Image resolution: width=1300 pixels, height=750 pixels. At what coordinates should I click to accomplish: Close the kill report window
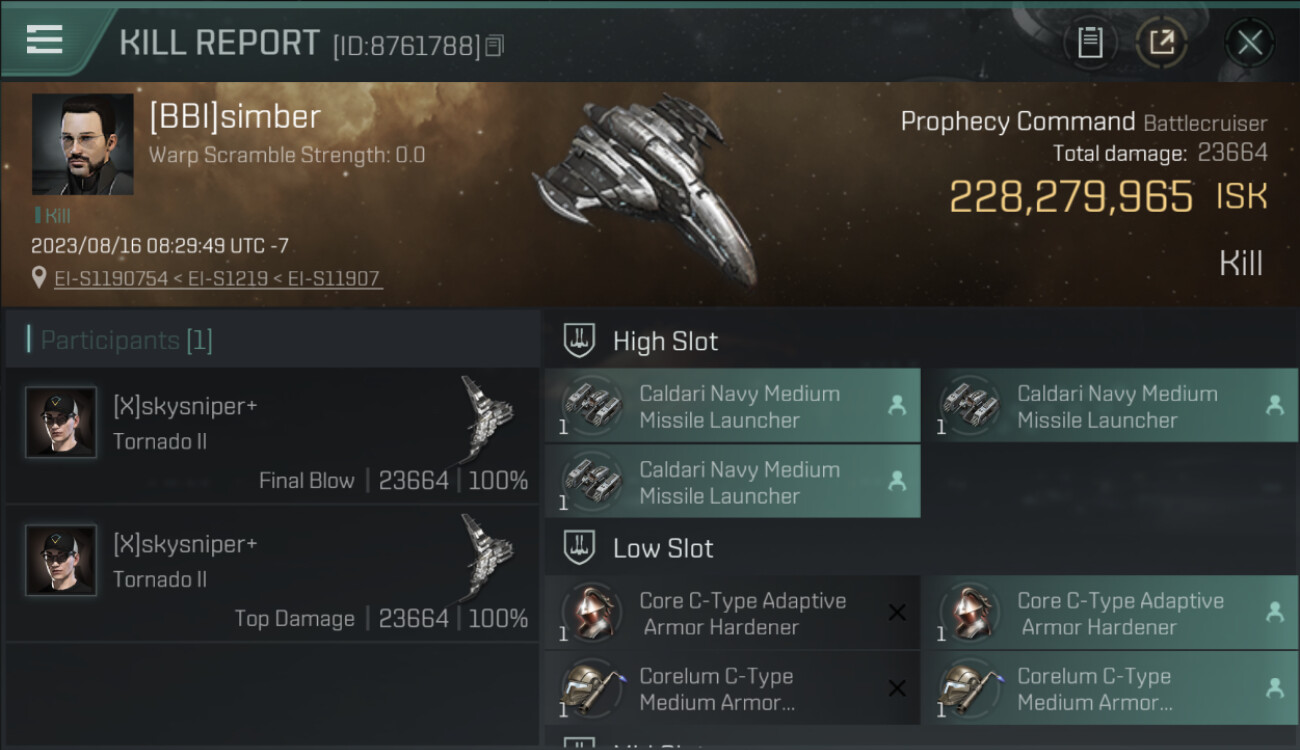click(1249, 43)
